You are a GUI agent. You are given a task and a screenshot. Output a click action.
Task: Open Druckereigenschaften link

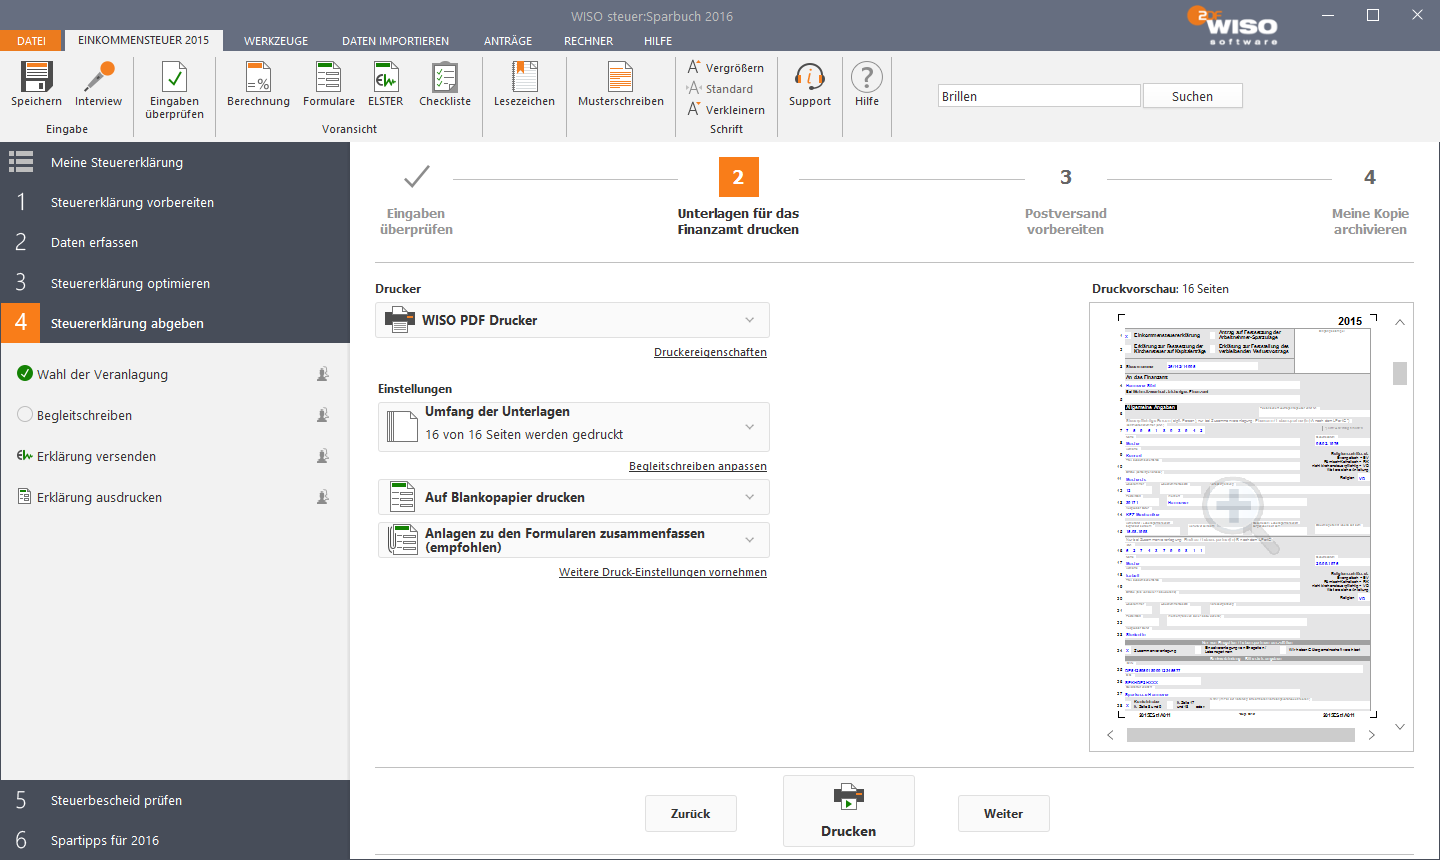710,352
